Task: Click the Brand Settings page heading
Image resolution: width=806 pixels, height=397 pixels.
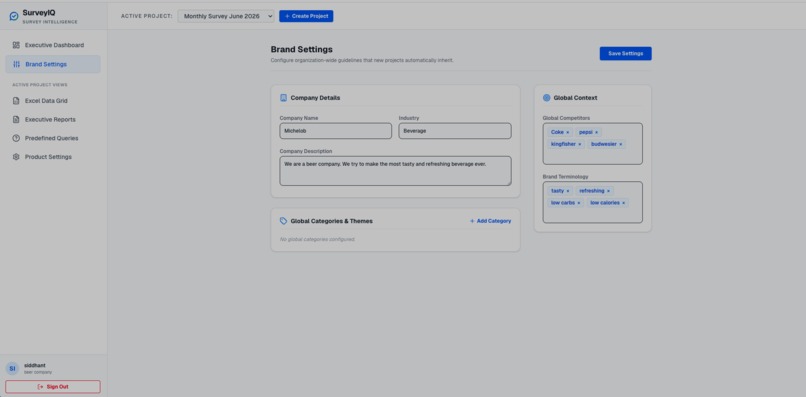Action: coord(302,49)
